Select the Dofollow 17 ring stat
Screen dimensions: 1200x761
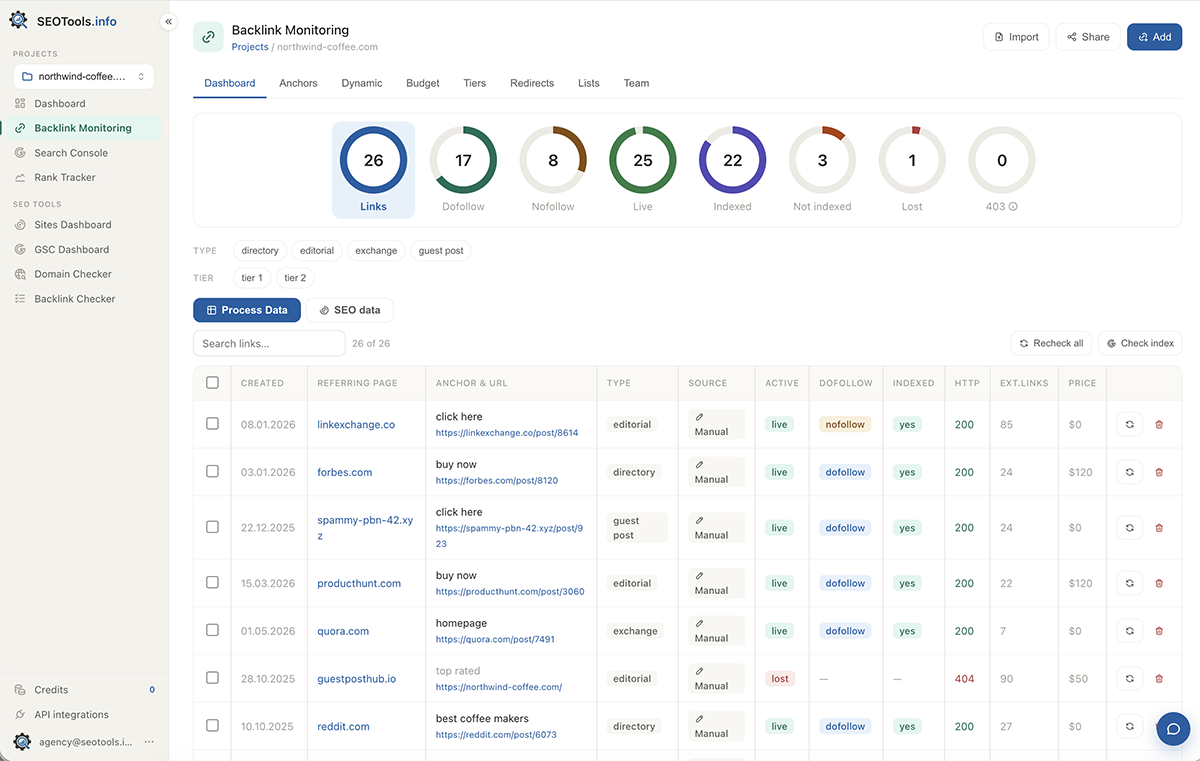point(463,170)
